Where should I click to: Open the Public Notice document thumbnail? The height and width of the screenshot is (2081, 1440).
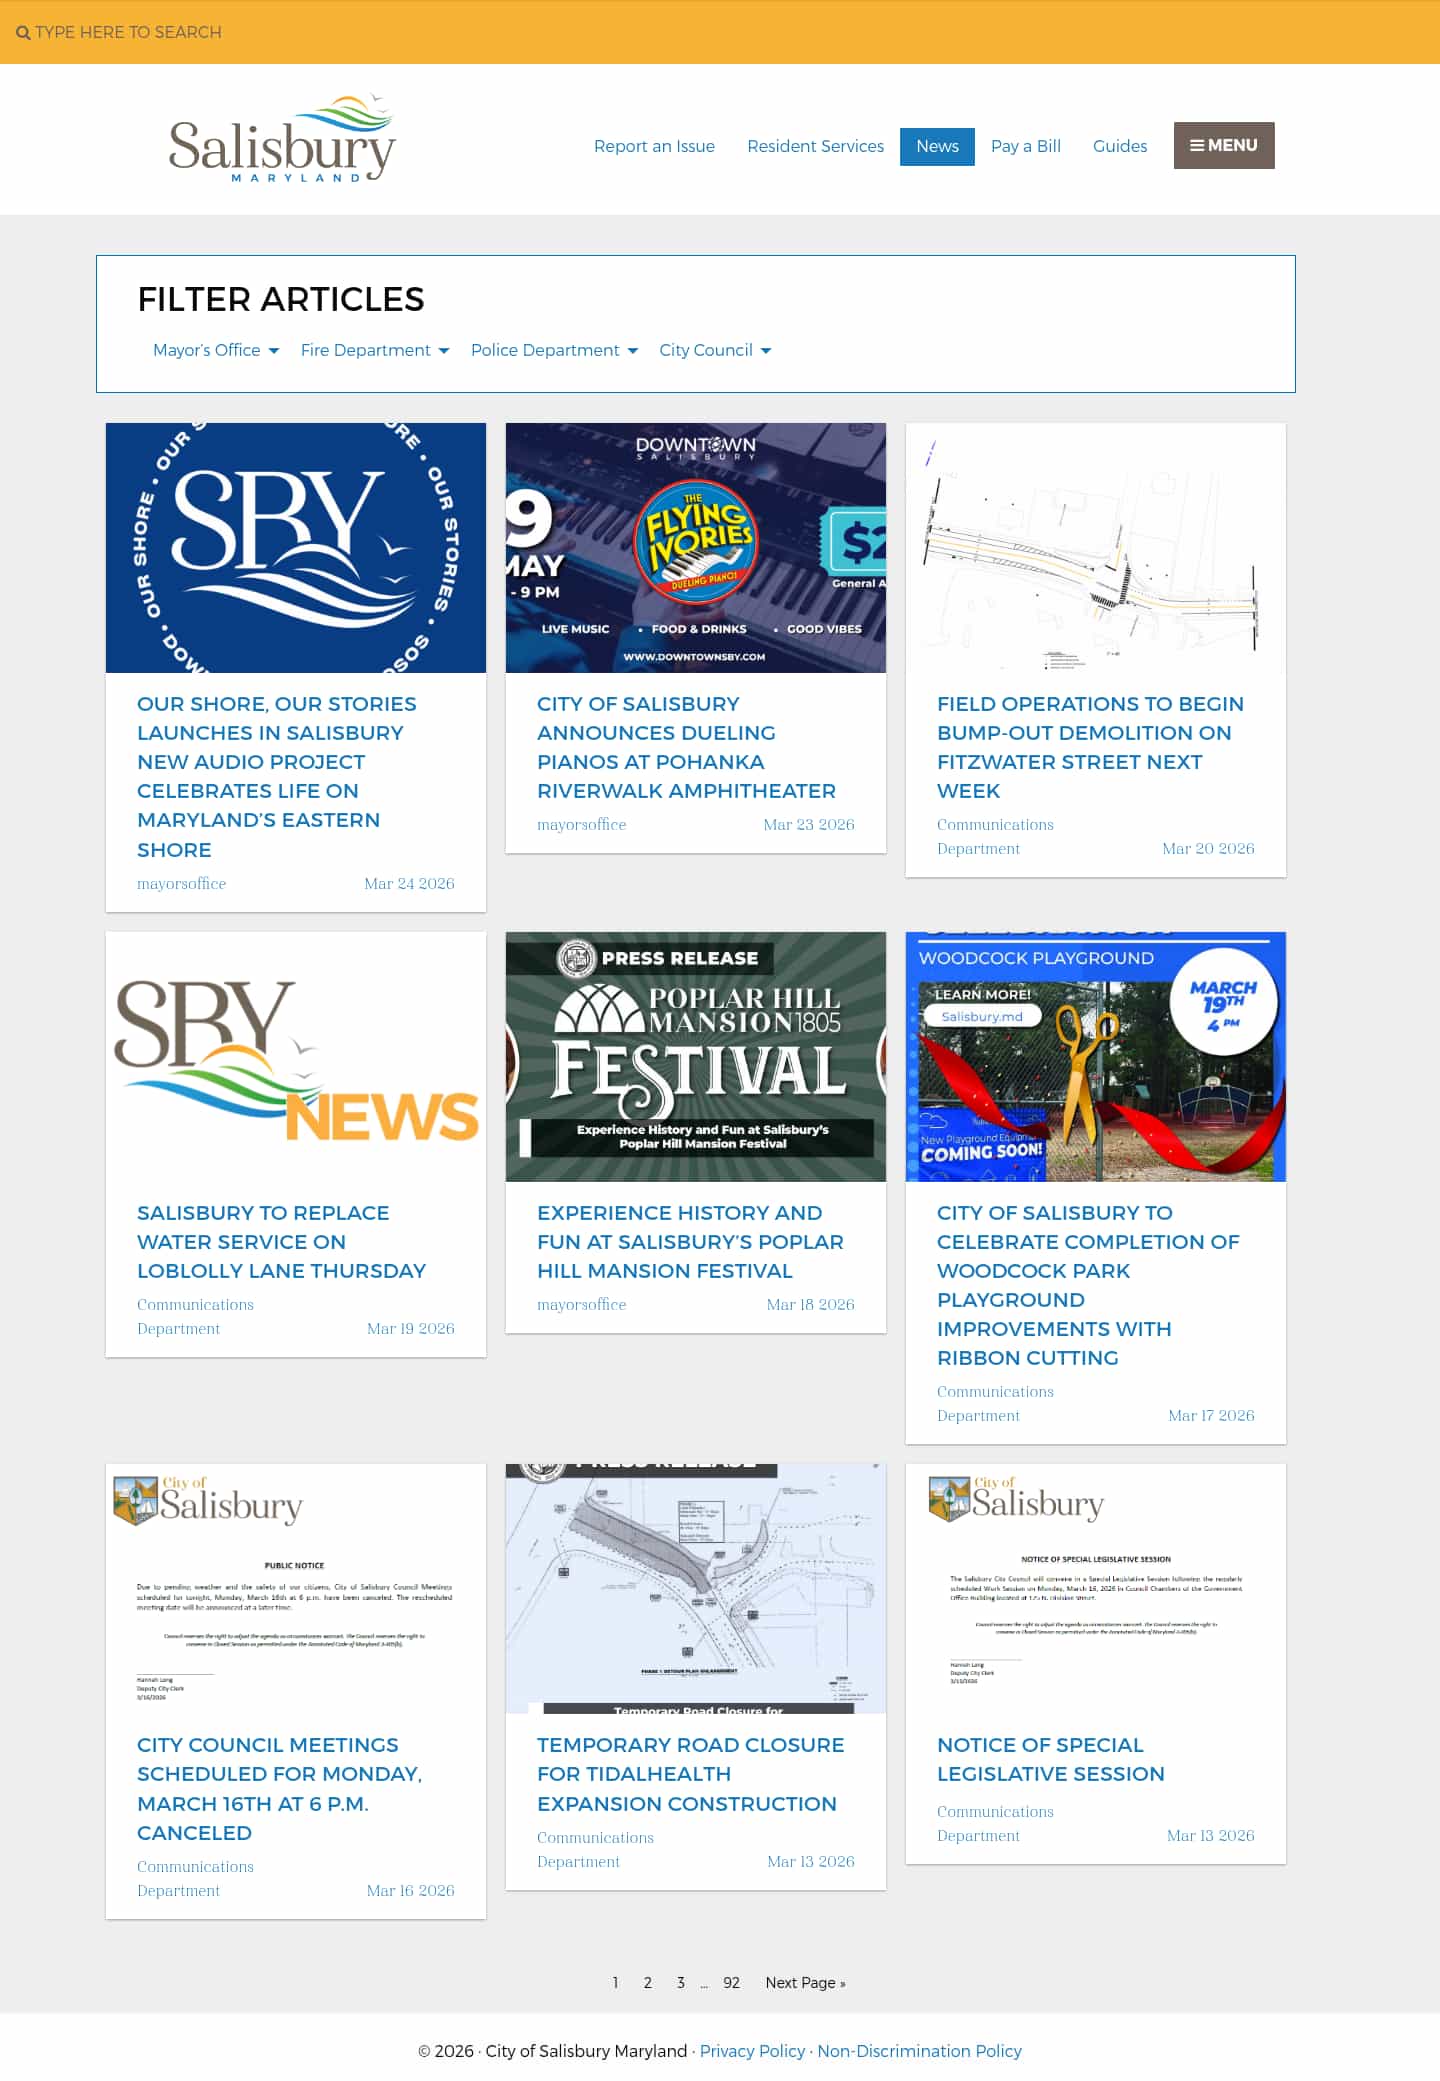click(x=296, y=1589)
